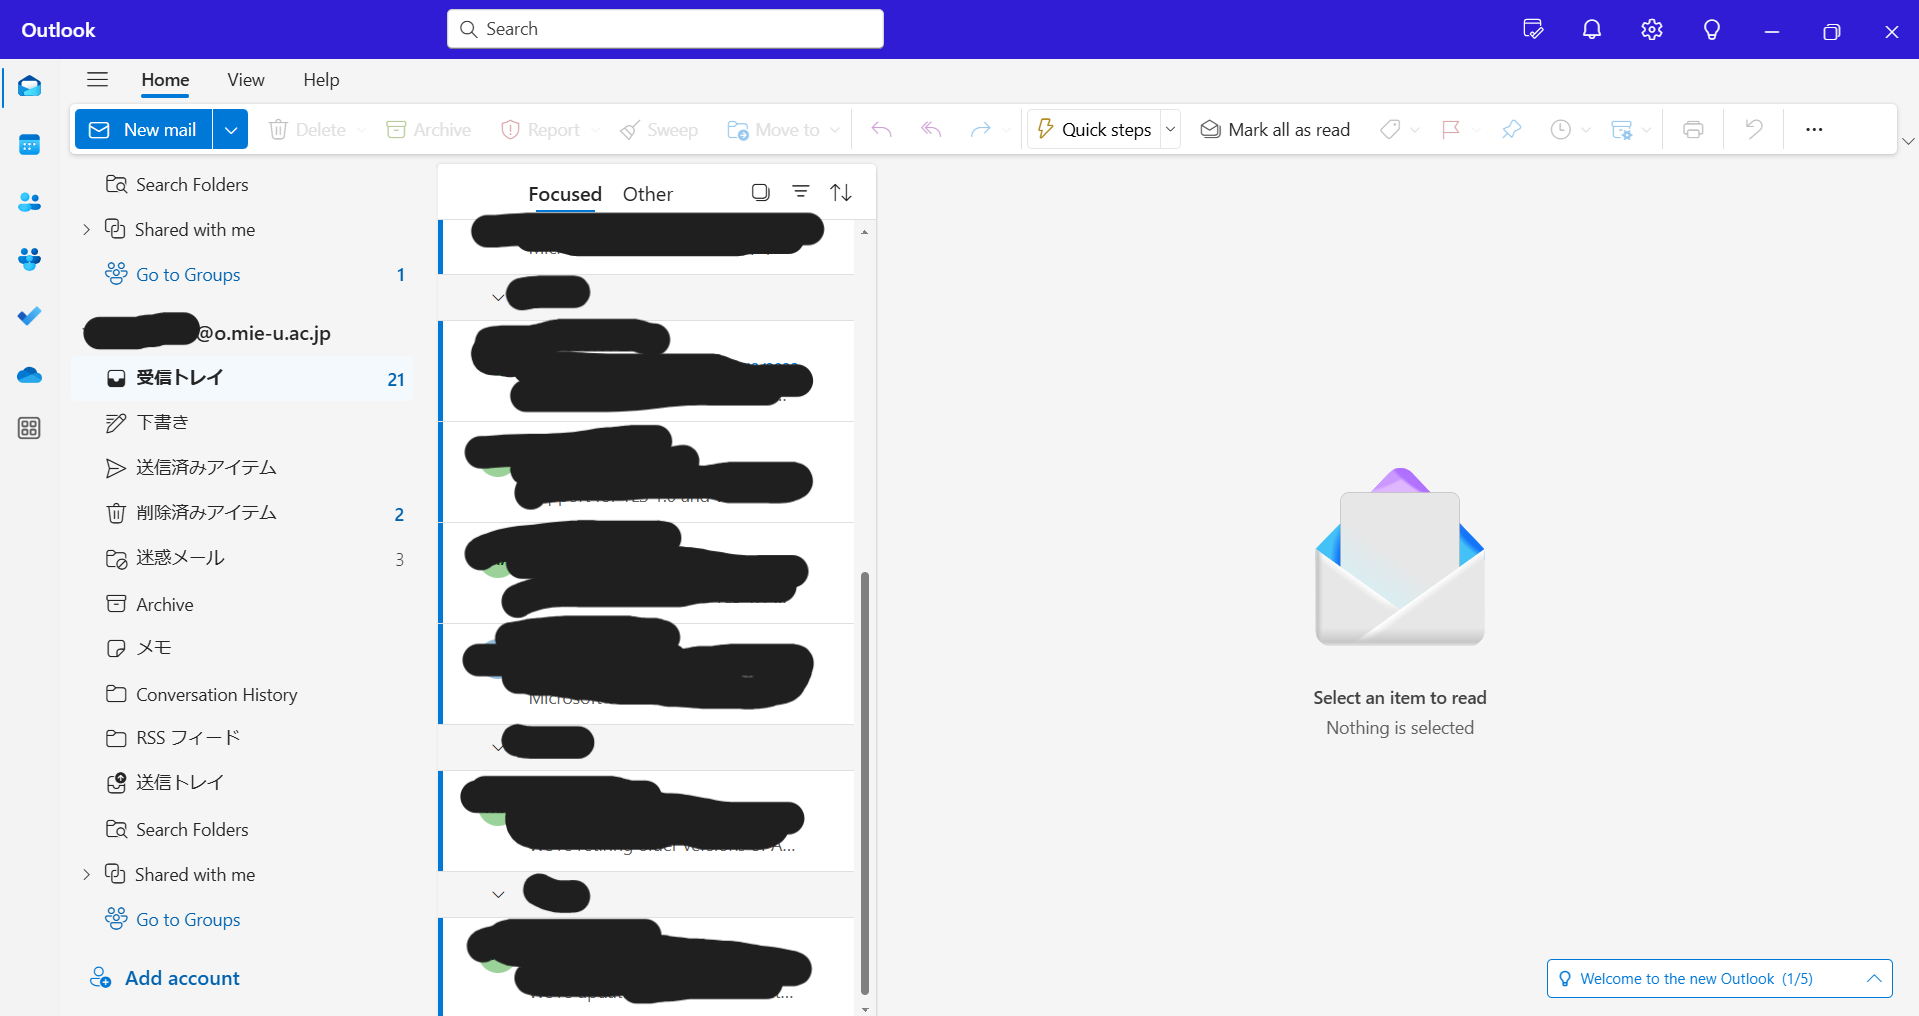The image size is (1919, 1016).
Task: Open the Archive folder in the tree
Action: (x=242, y=604)
